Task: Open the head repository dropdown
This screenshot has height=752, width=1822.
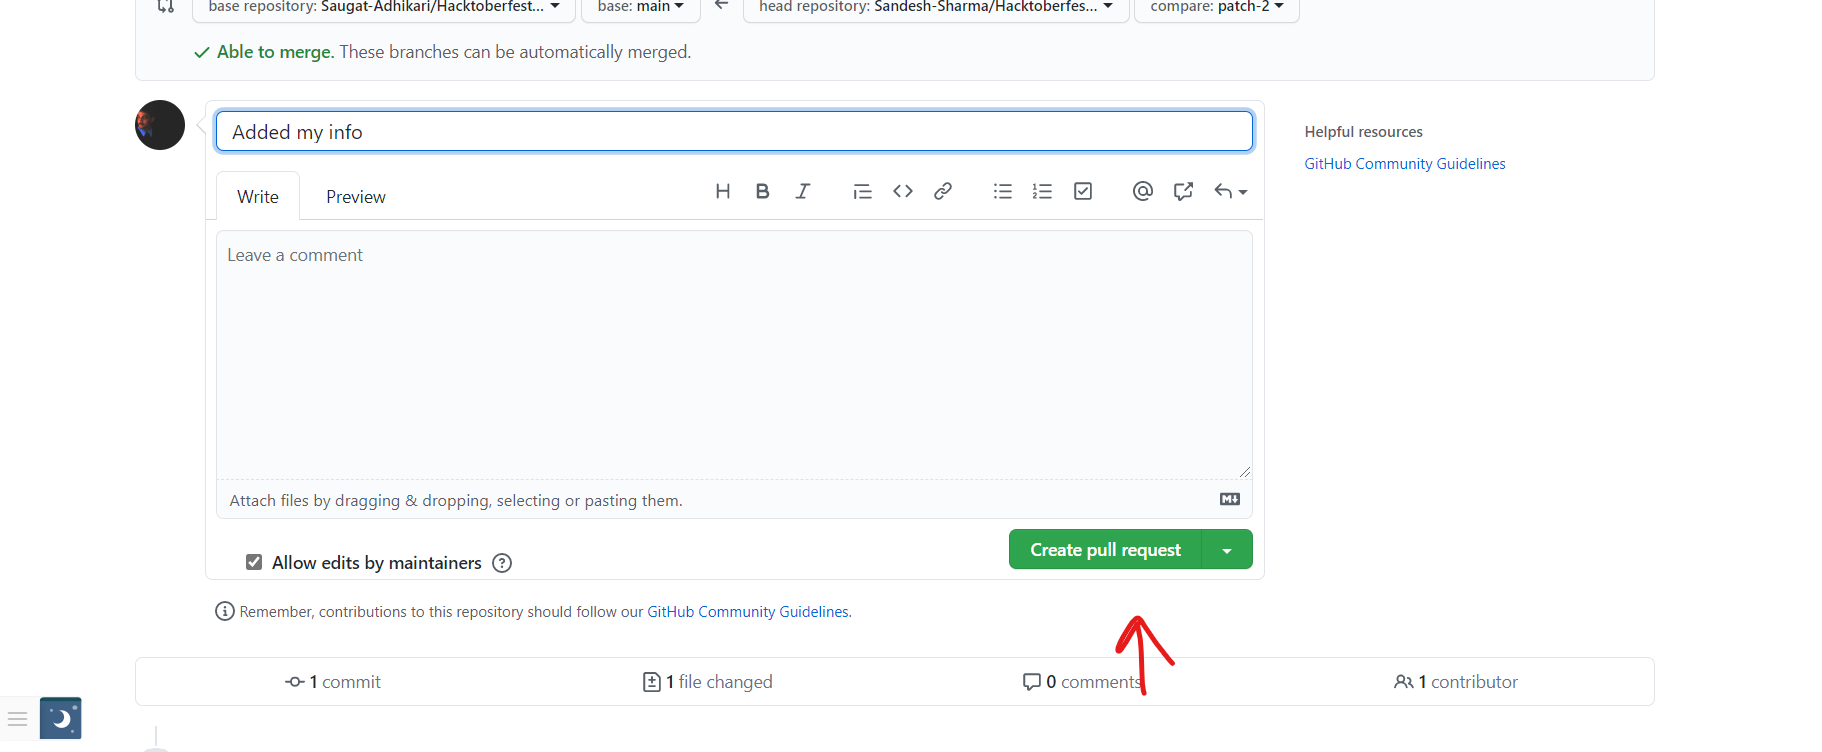Action: [x=936, y=7]
